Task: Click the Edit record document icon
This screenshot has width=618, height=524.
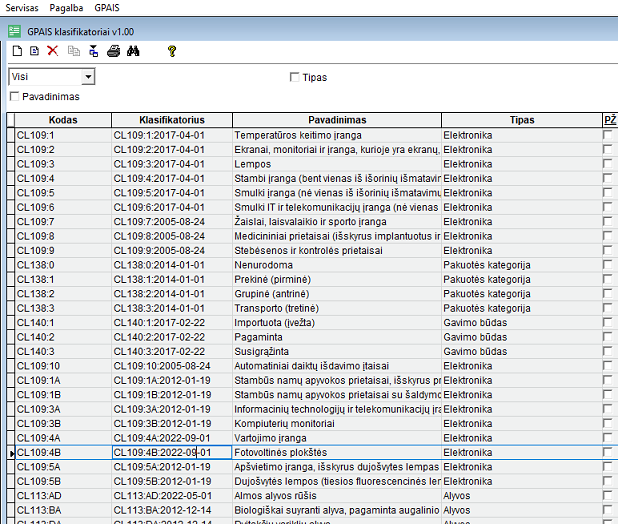Action: [x=34, y=50]
